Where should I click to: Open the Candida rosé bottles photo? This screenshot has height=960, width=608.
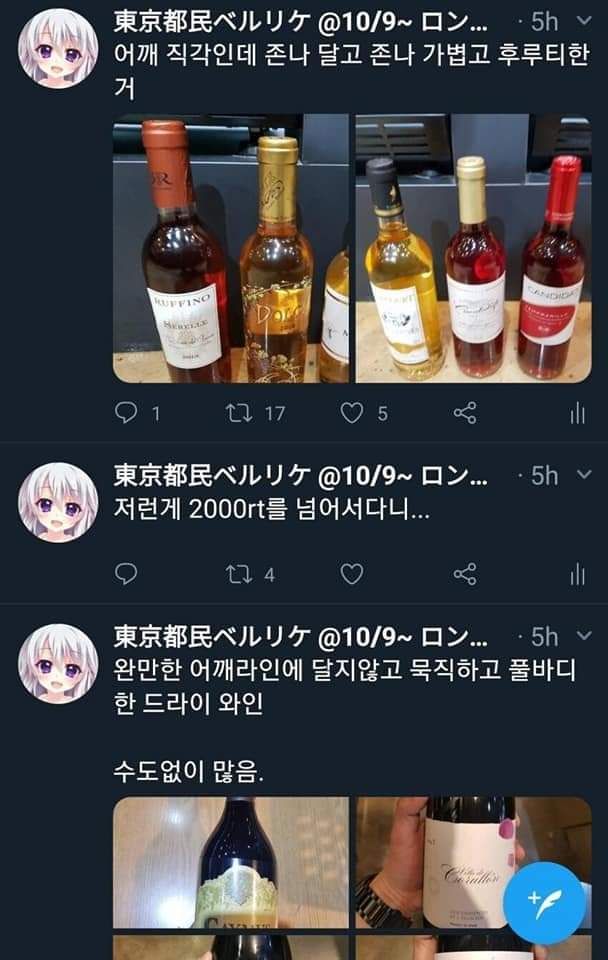473,249
